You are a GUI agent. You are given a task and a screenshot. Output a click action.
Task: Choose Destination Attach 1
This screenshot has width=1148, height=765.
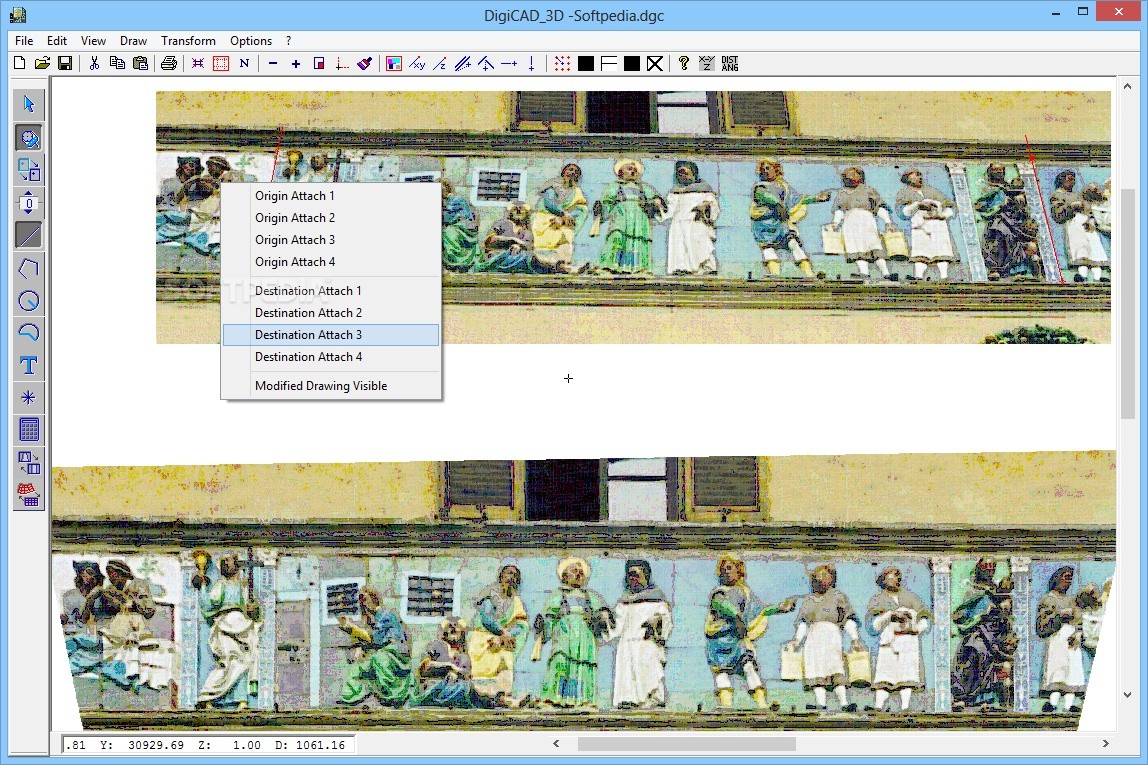point(331,291)
